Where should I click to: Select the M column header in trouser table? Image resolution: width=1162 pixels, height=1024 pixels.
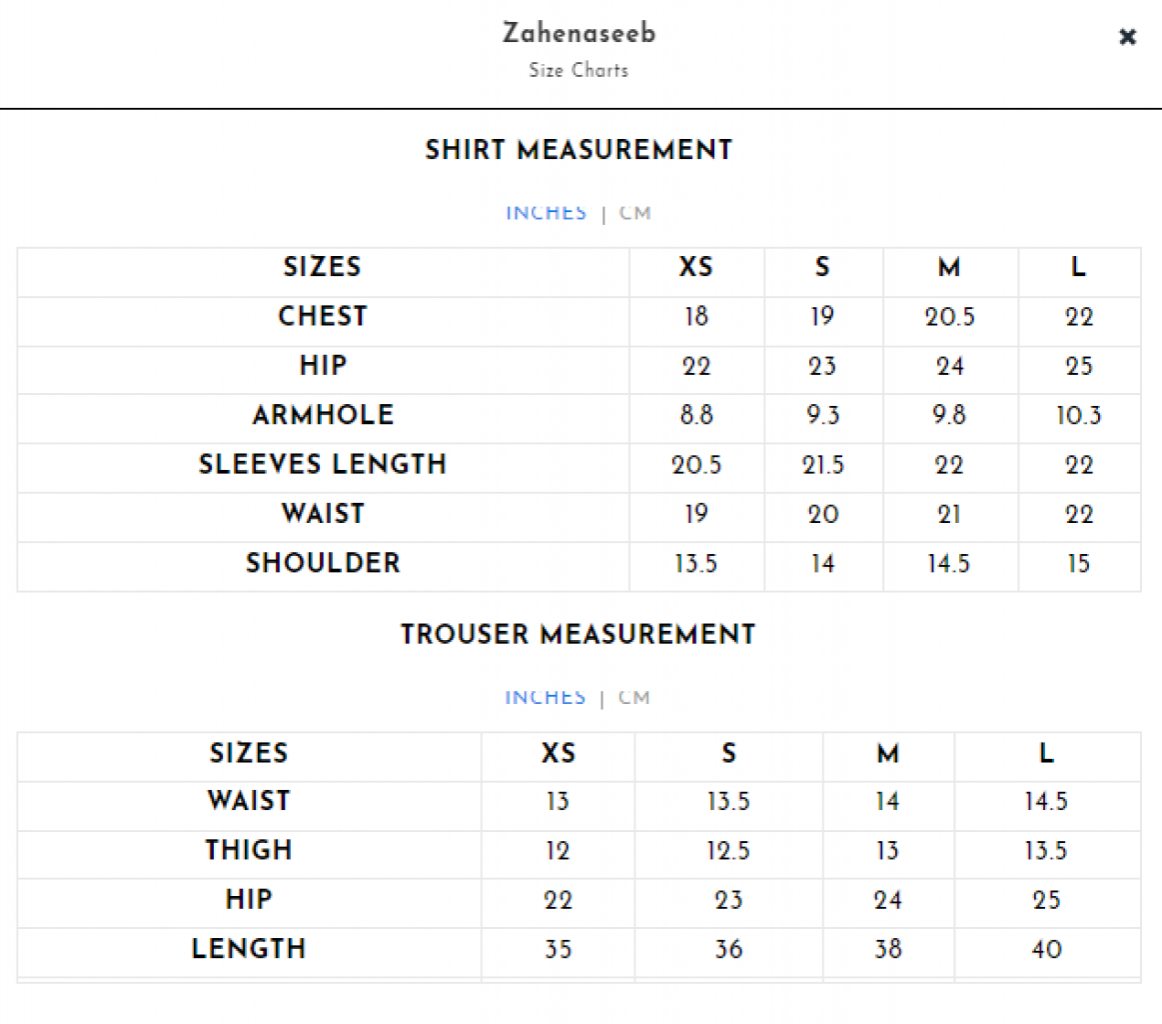click(889, 754)
